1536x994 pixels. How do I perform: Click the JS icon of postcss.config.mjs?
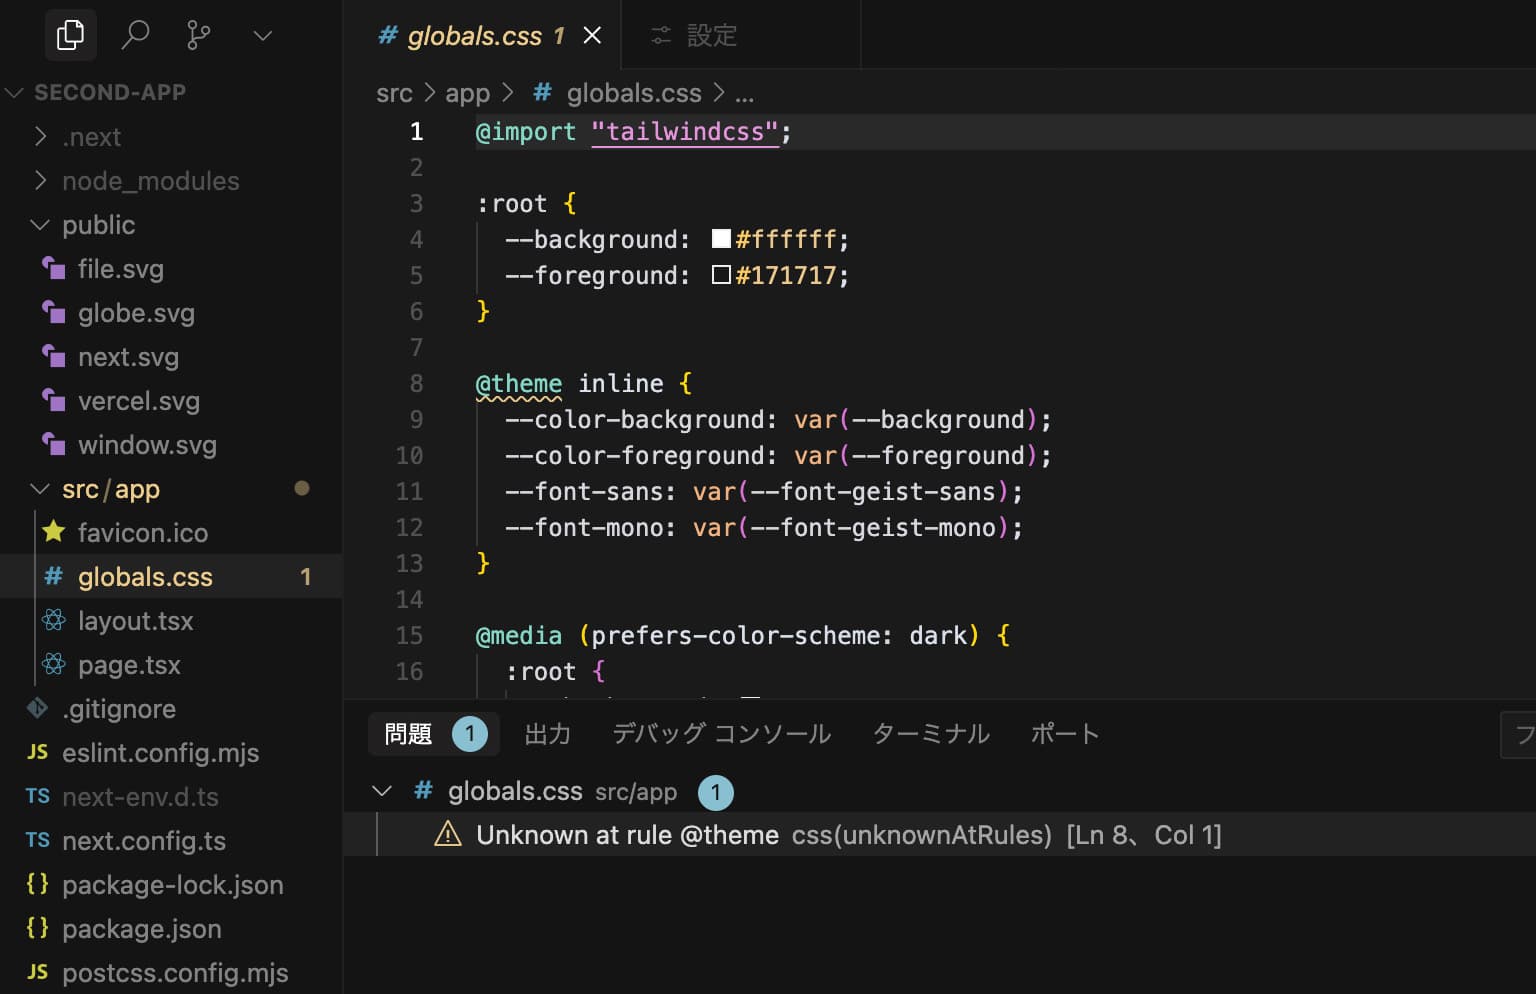point(38,972)
